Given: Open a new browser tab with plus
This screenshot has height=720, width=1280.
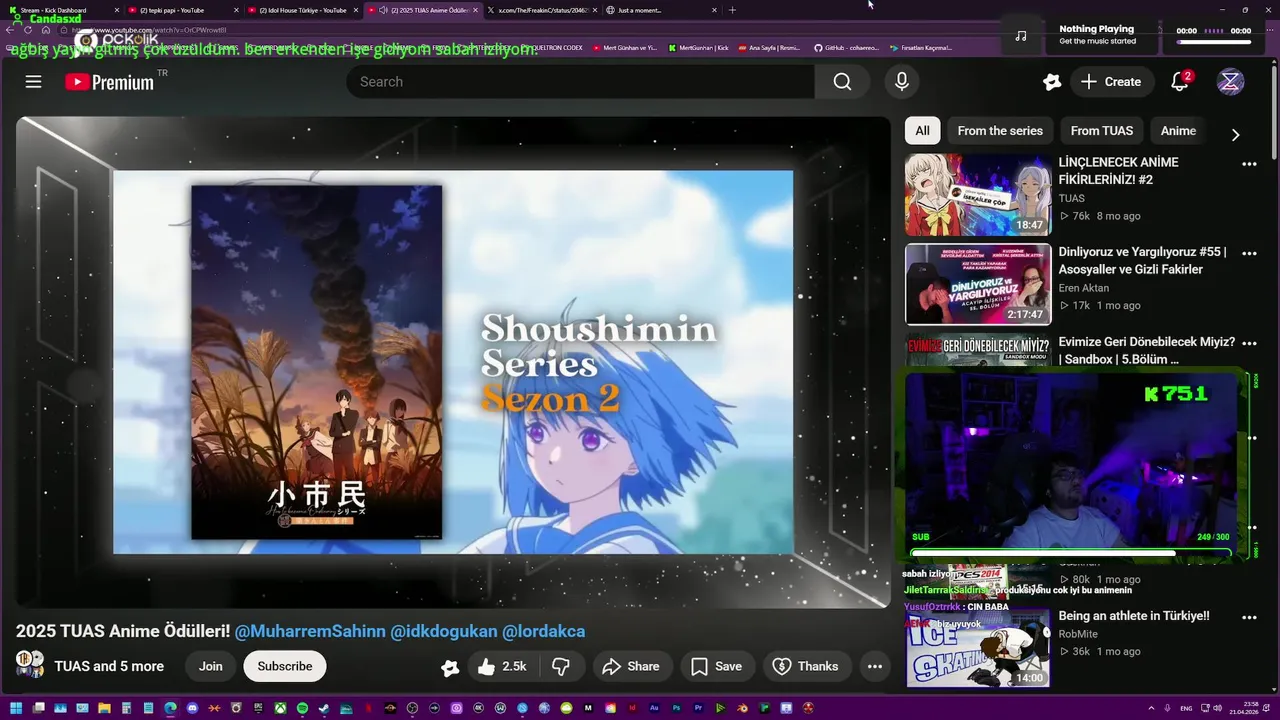Looking at the screenshot, I should [732, 10].
